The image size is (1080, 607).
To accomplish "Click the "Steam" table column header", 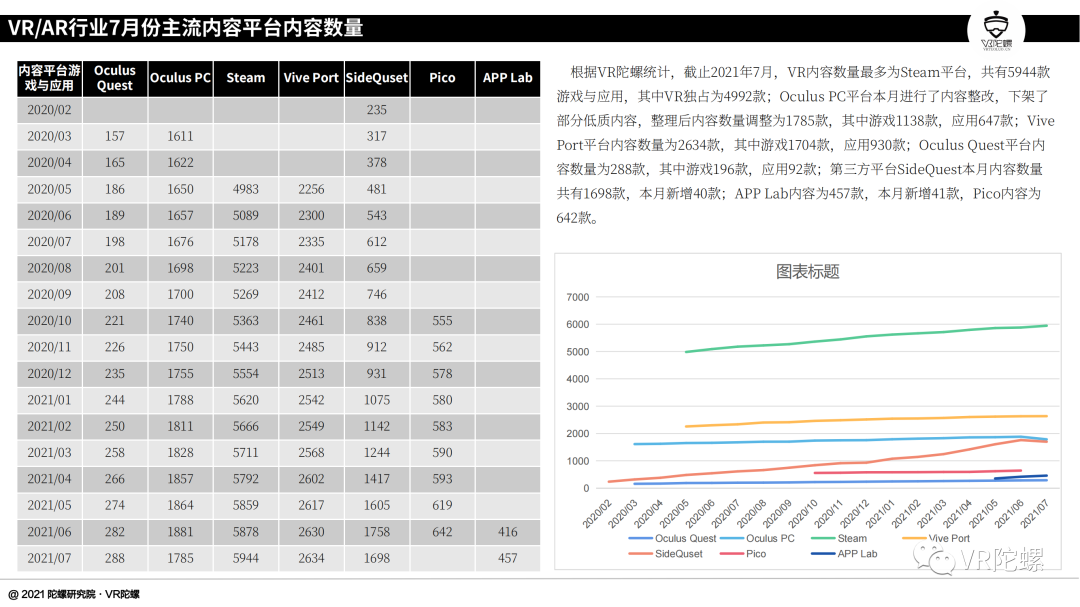I will point(246,78).
